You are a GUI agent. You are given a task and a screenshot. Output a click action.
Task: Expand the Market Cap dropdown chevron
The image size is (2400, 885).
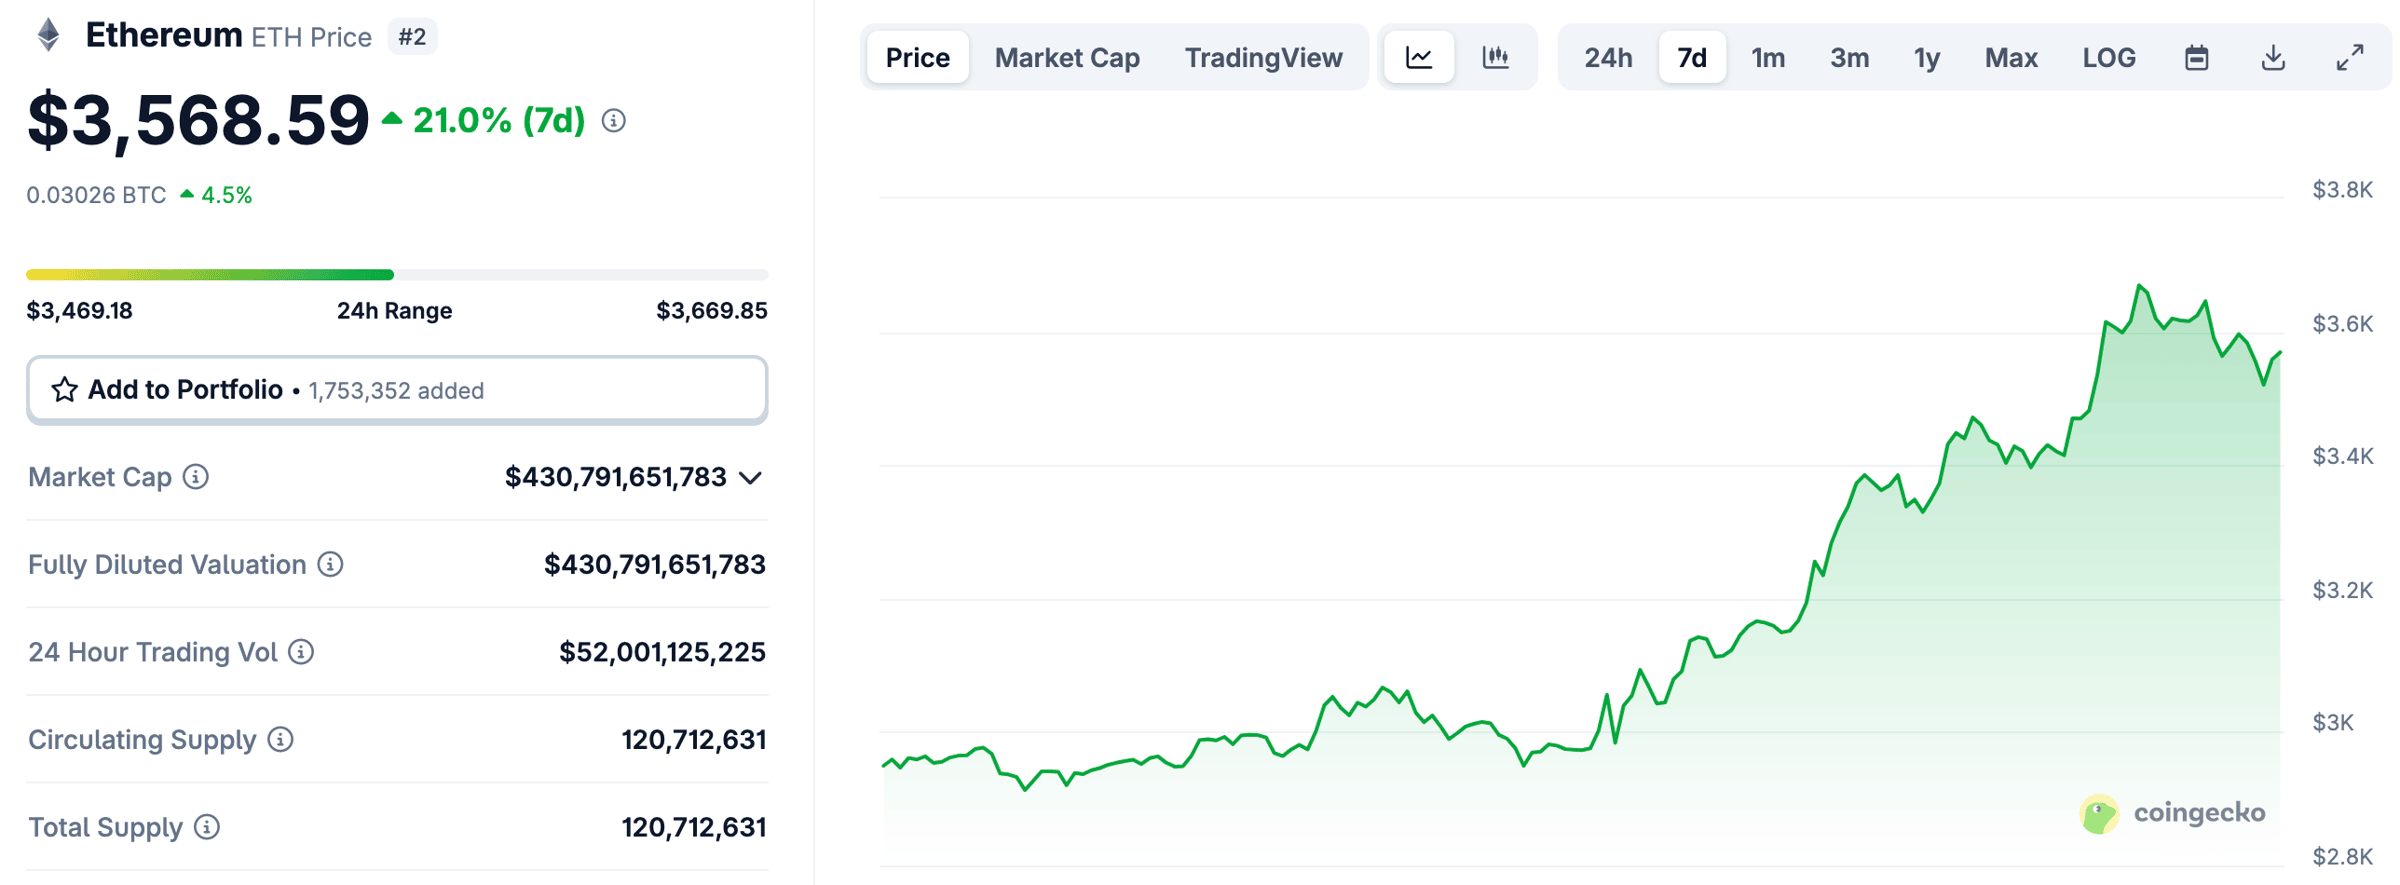pos(751,478)
